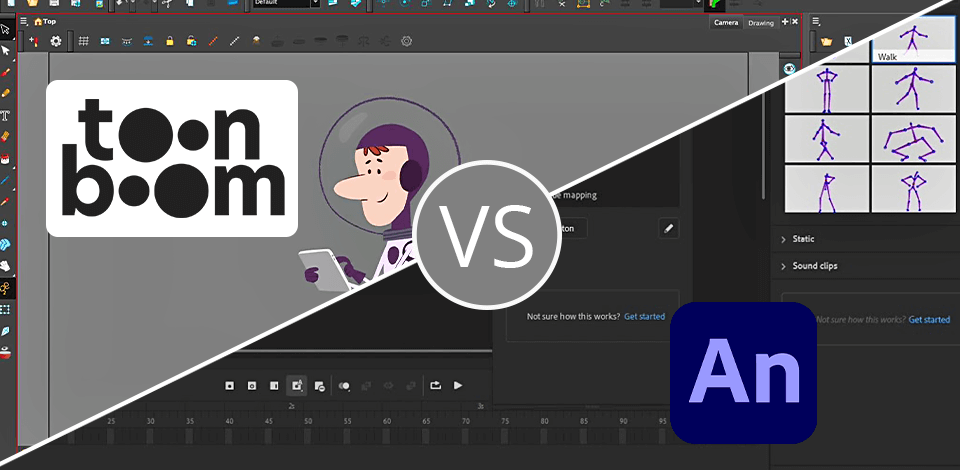The image size is (960, 470).
Task: Switch to the Drawing view tab
Action: tap(760, 23)
